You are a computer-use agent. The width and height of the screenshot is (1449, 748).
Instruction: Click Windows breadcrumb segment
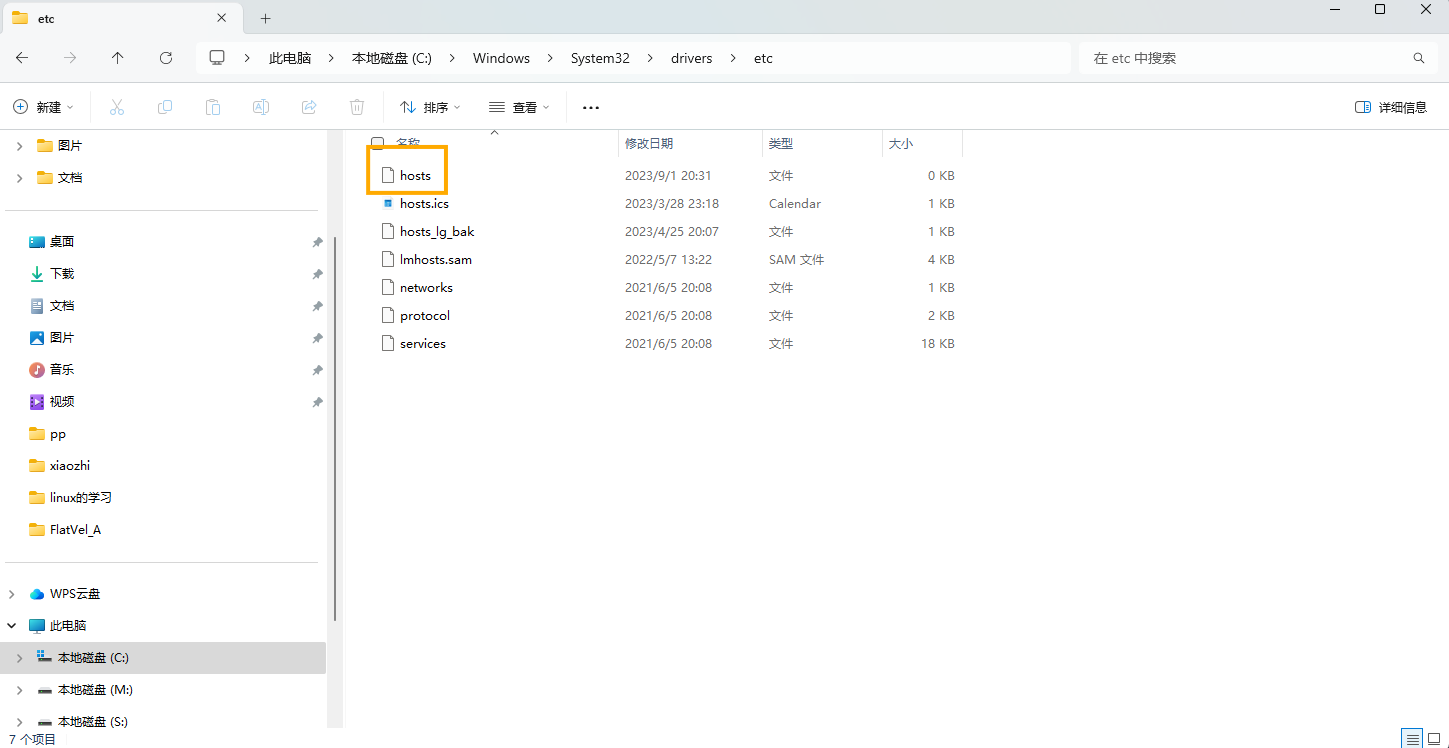[501, 58]
